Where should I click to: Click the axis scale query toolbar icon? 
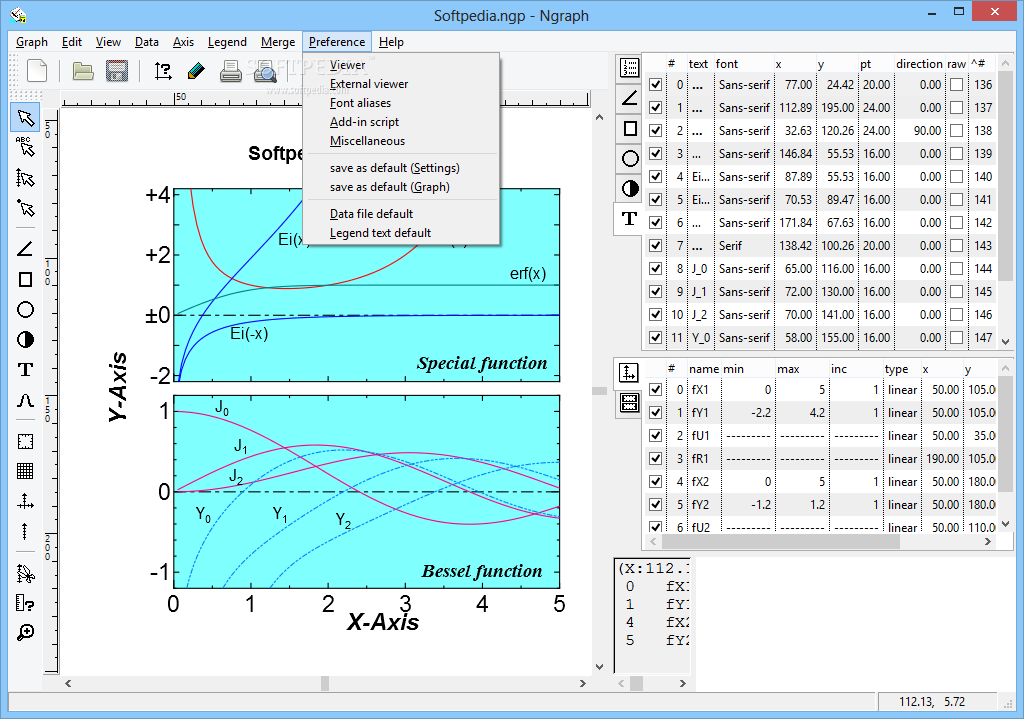tap(163, 71)
